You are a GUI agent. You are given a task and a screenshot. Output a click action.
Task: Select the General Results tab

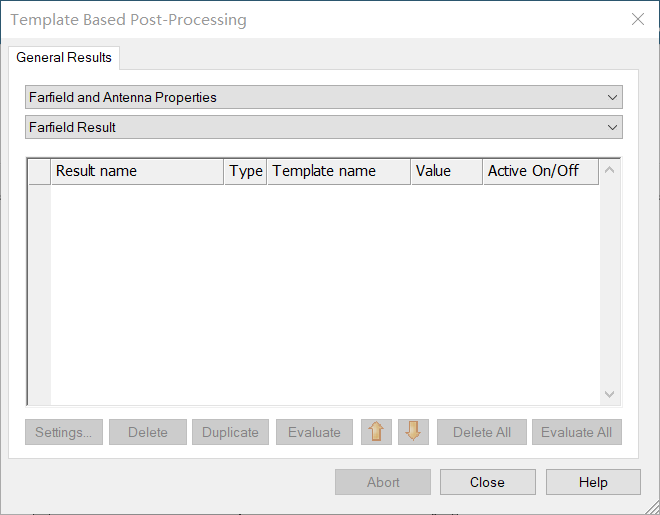coord(64,57)
